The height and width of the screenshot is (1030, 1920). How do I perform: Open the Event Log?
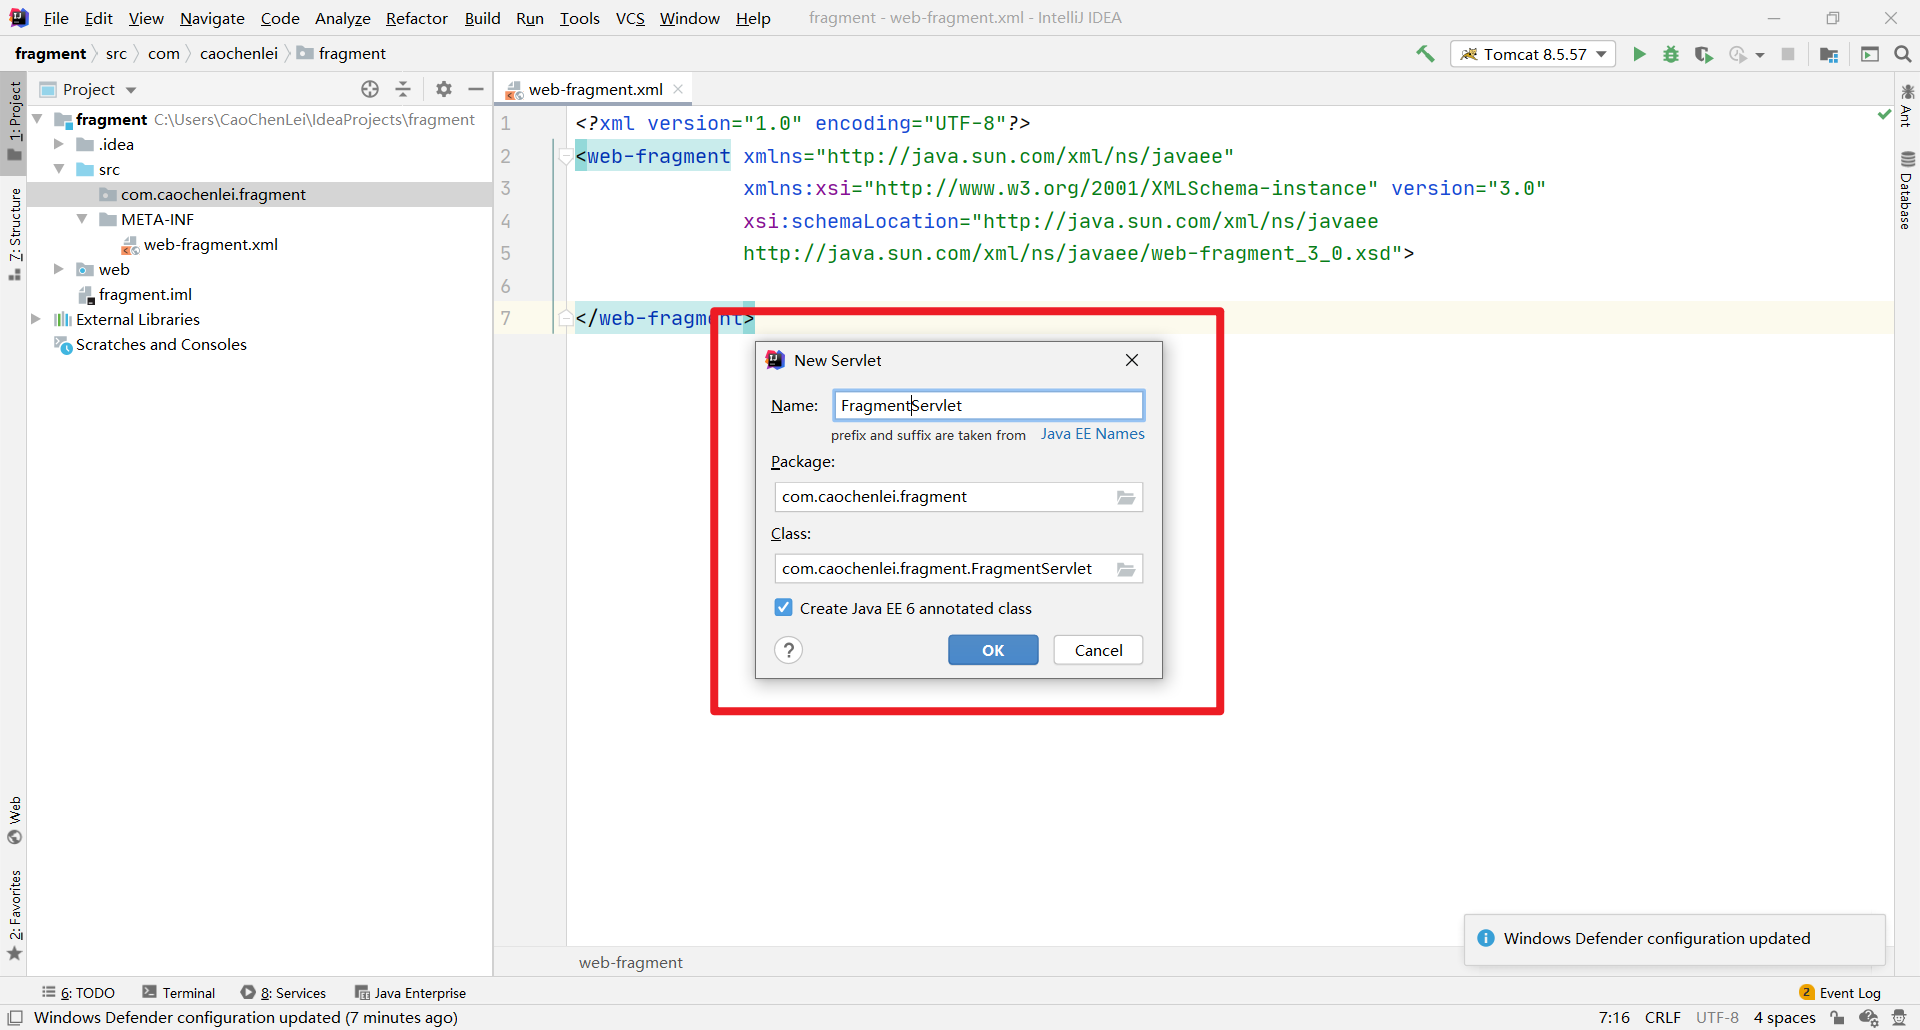tap(1840, 993)
